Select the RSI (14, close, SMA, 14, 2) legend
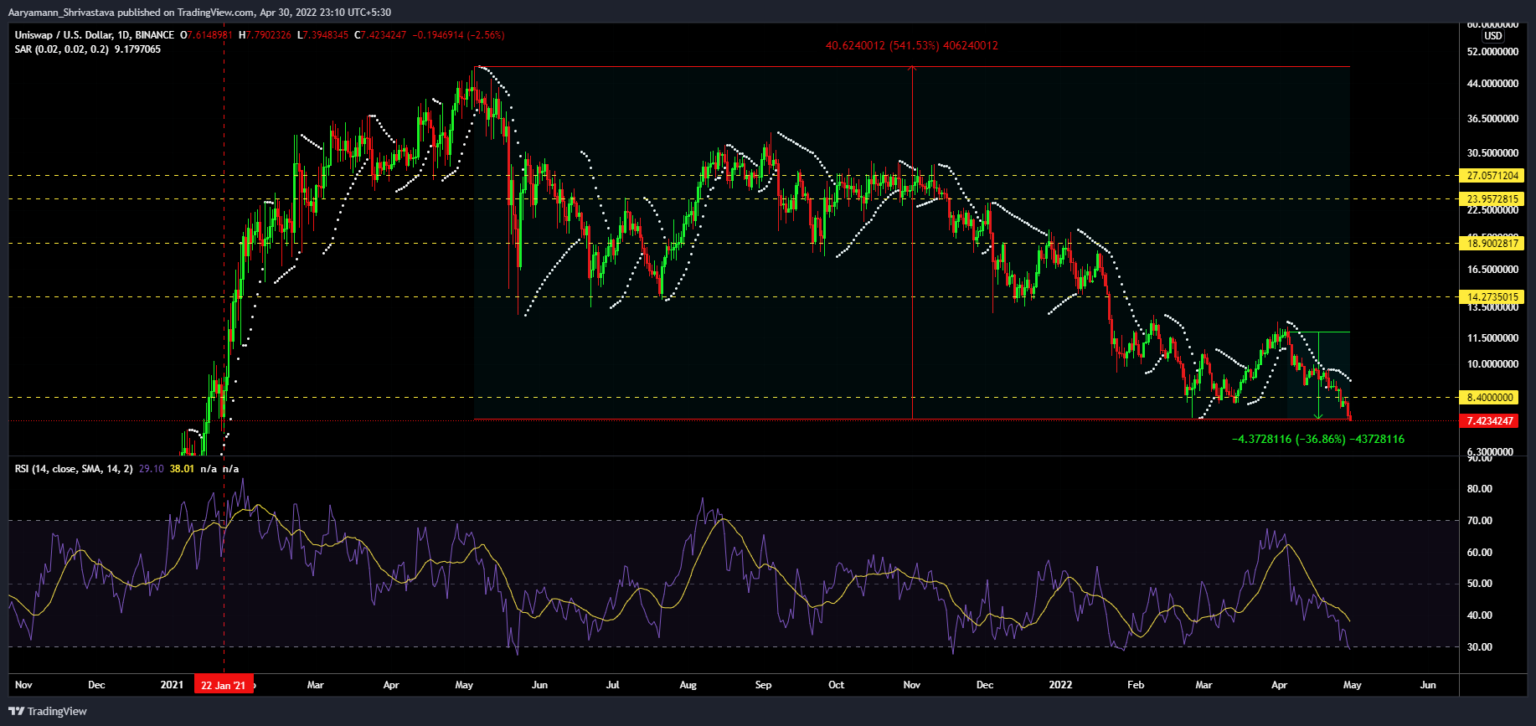Screen dimensions: 1536x726 [x=71, y=467]
